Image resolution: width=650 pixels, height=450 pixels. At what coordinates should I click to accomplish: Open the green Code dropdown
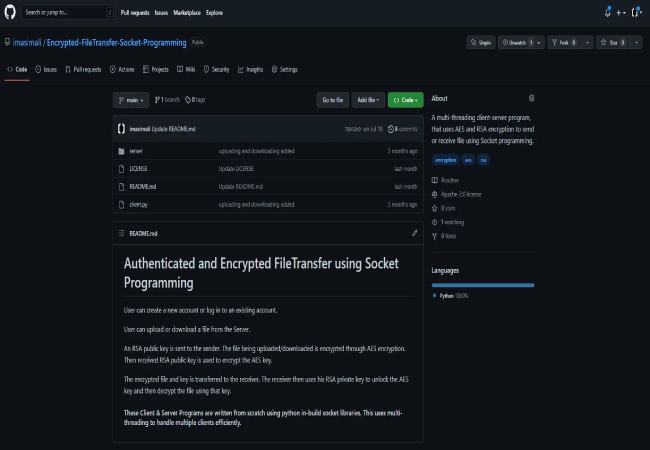pyautogui.click(x=405, y=100)
